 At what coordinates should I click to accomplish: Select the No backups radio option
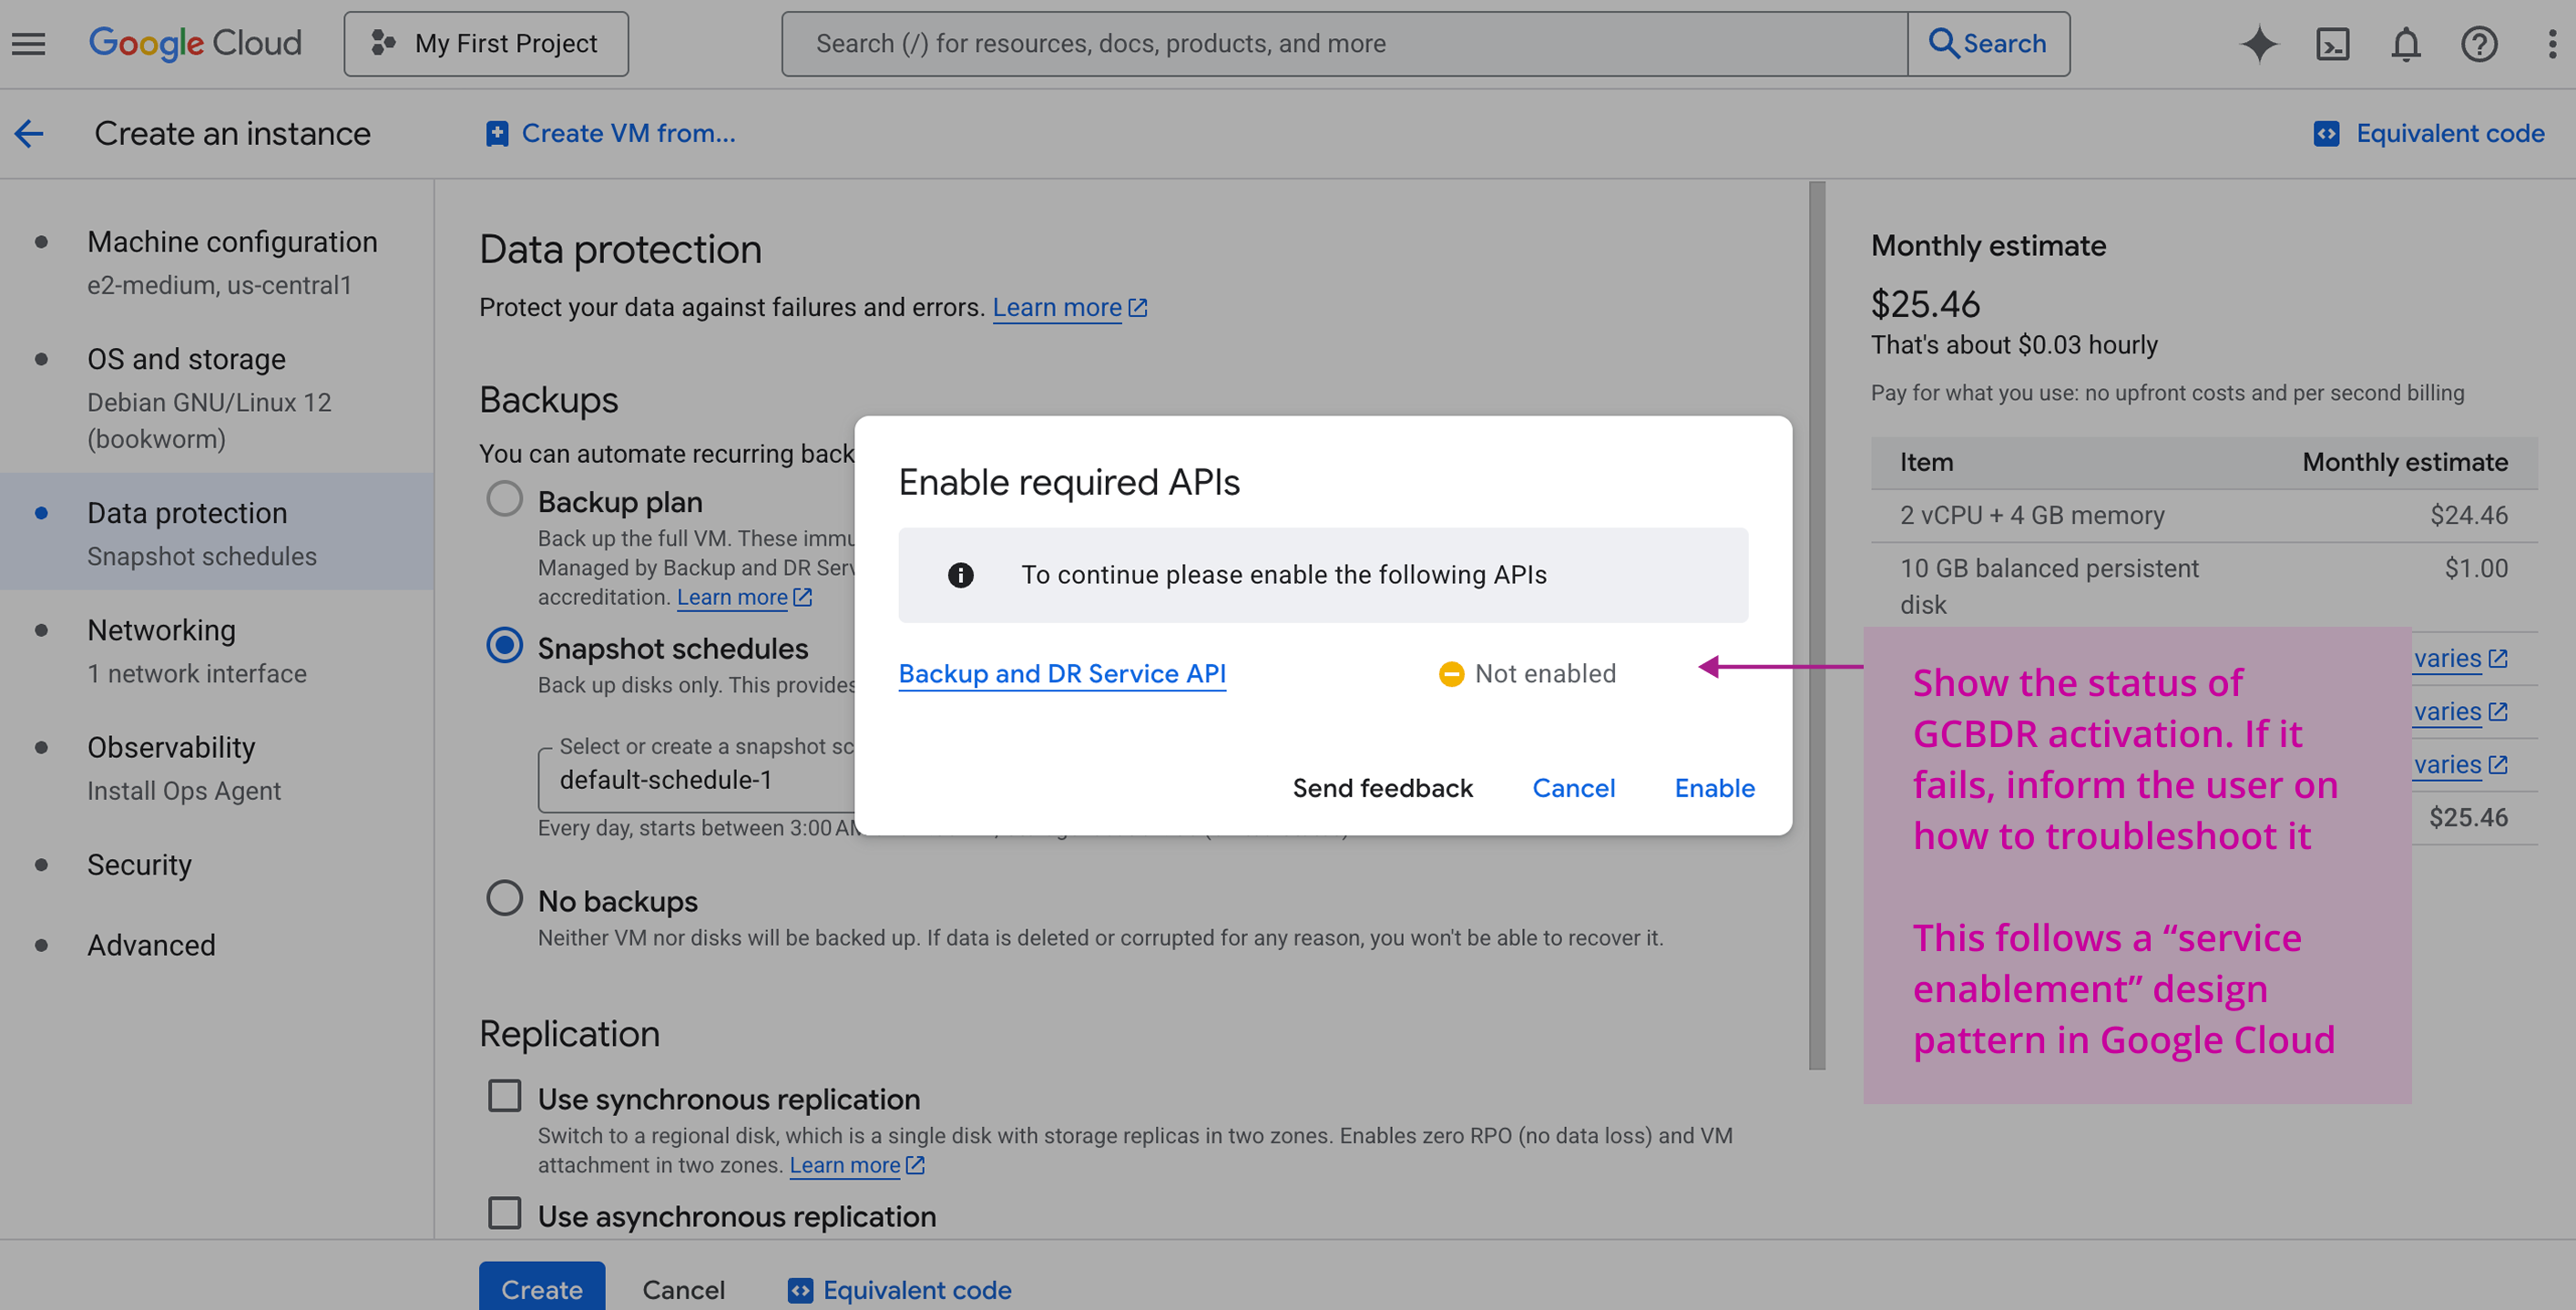(x=504, y=898)
